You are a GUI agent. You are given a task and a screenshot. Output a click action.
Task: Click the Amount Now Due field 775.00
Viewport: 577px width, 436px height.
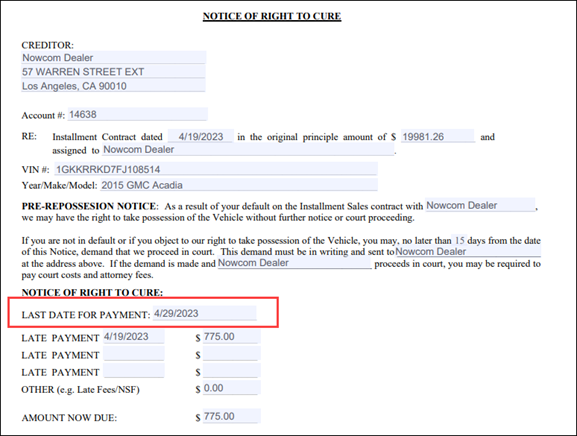[231, 416]
